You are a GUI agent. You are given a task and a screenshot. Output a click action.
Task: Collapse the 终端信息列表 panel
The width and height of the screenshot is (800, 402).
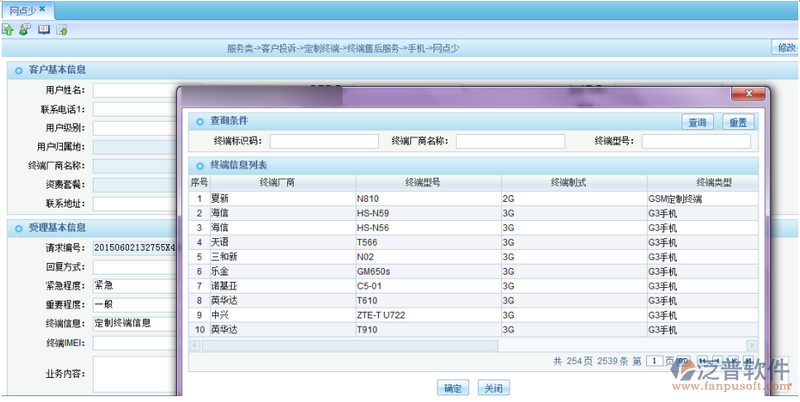[199, 165]
